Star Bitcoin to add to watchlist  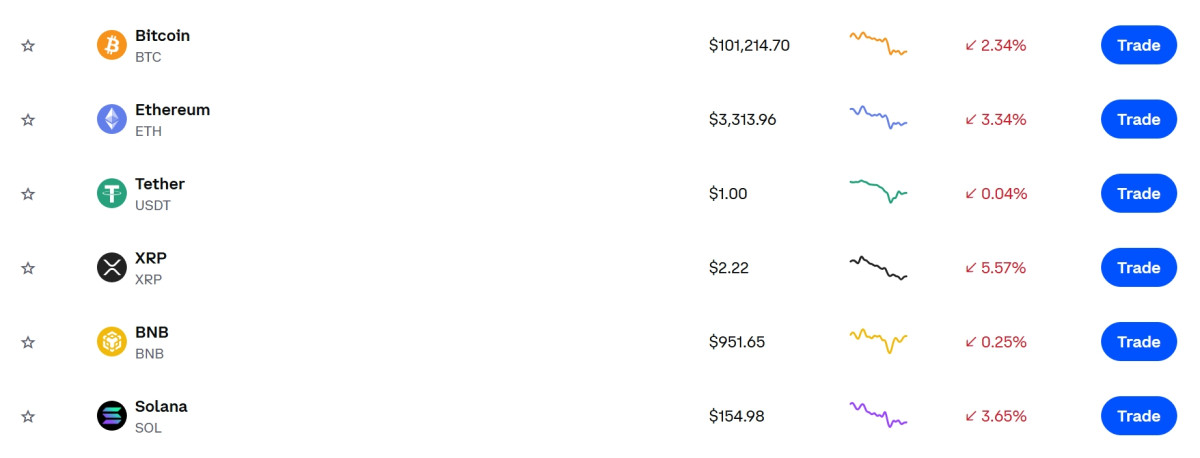pos(28,46)
